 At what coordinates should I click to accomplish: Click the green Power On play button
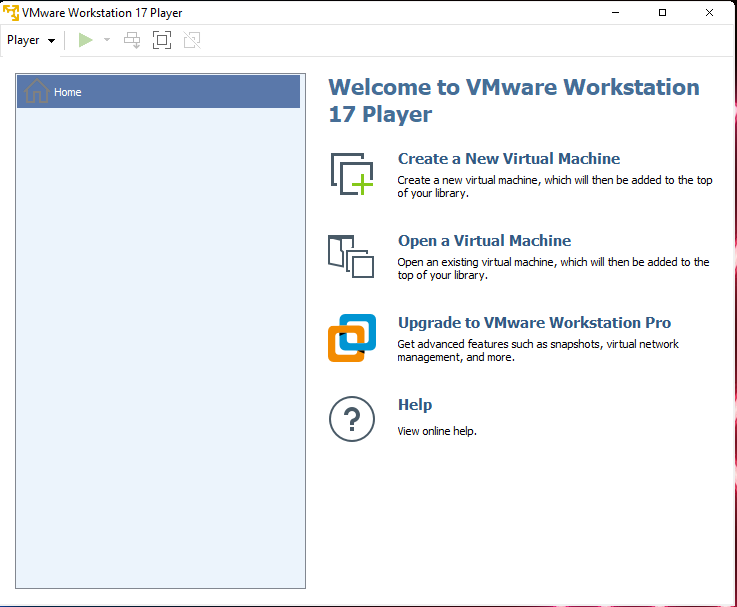[86, 40]
